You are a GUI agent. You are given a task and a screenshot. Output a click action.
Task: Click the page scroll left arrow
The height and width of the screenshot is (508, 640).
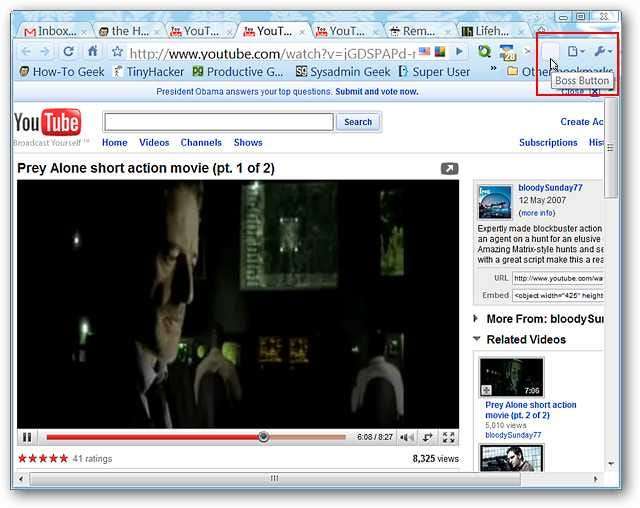point(21,479)
